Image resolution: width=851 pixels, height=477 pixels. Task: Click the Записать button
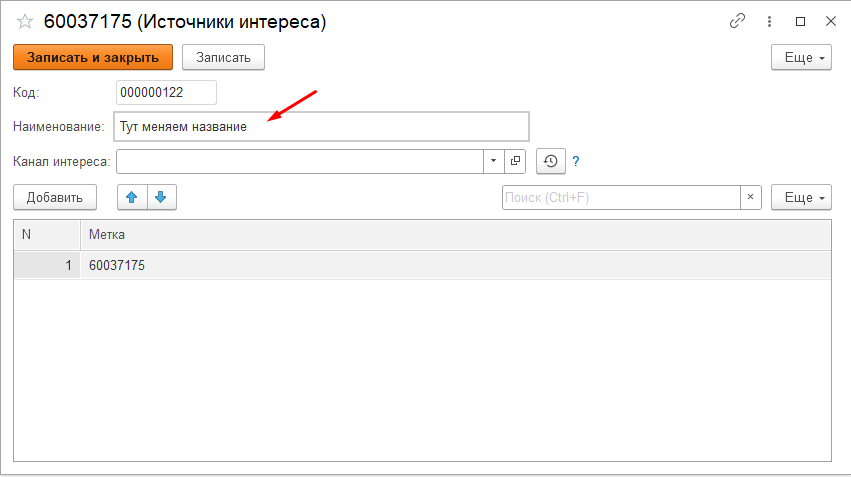[x=223, y=57]
